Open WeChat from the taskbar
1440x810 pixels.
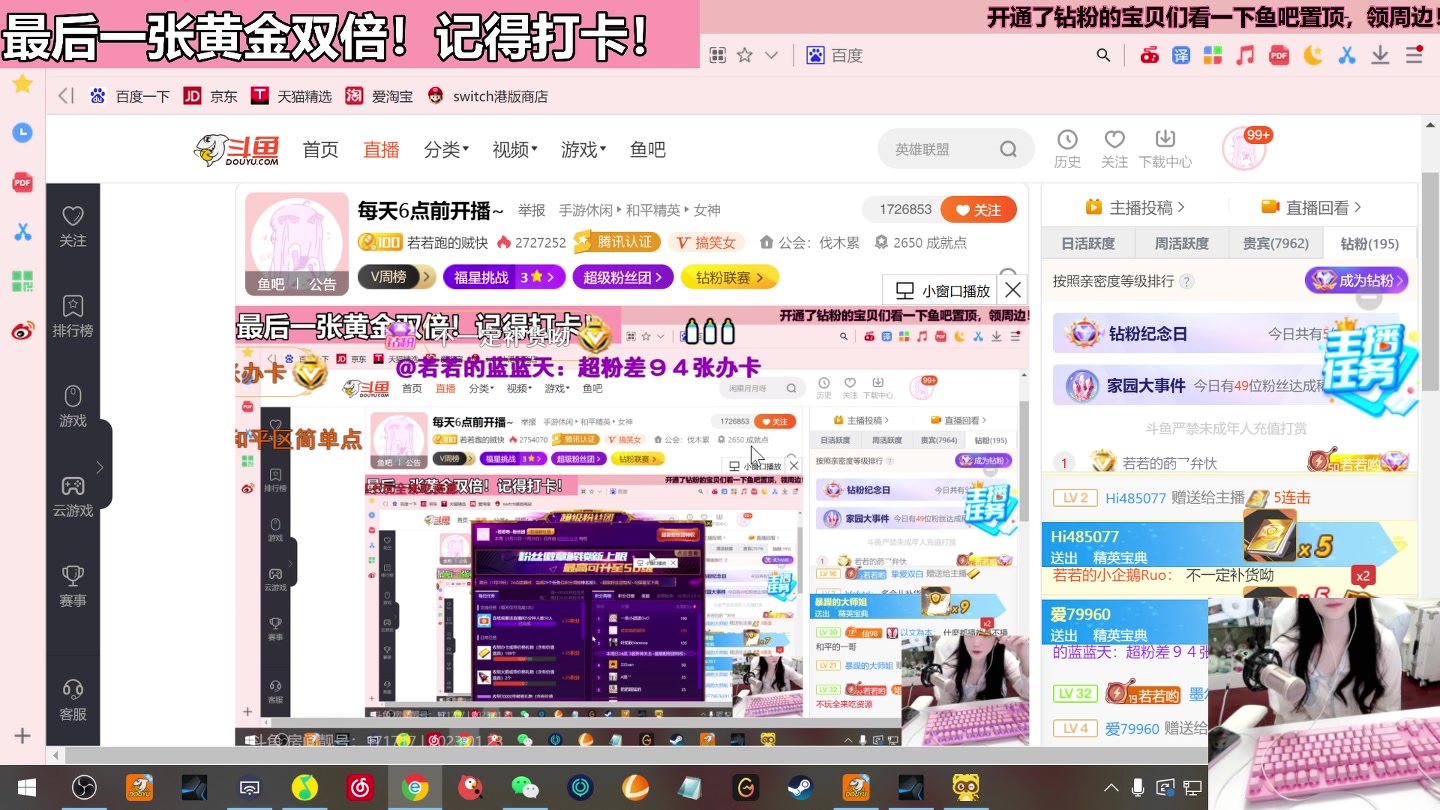pos(526,787)
